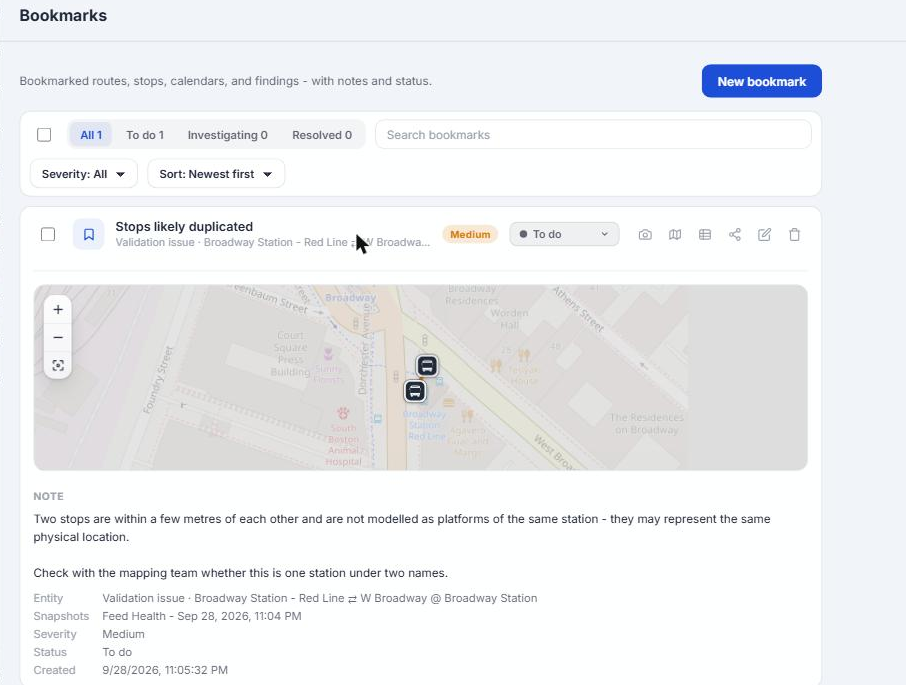This screenshot has width=906, height=685.
Task: Switch to the To do 1 tab
Action: [x=145, y=135]
